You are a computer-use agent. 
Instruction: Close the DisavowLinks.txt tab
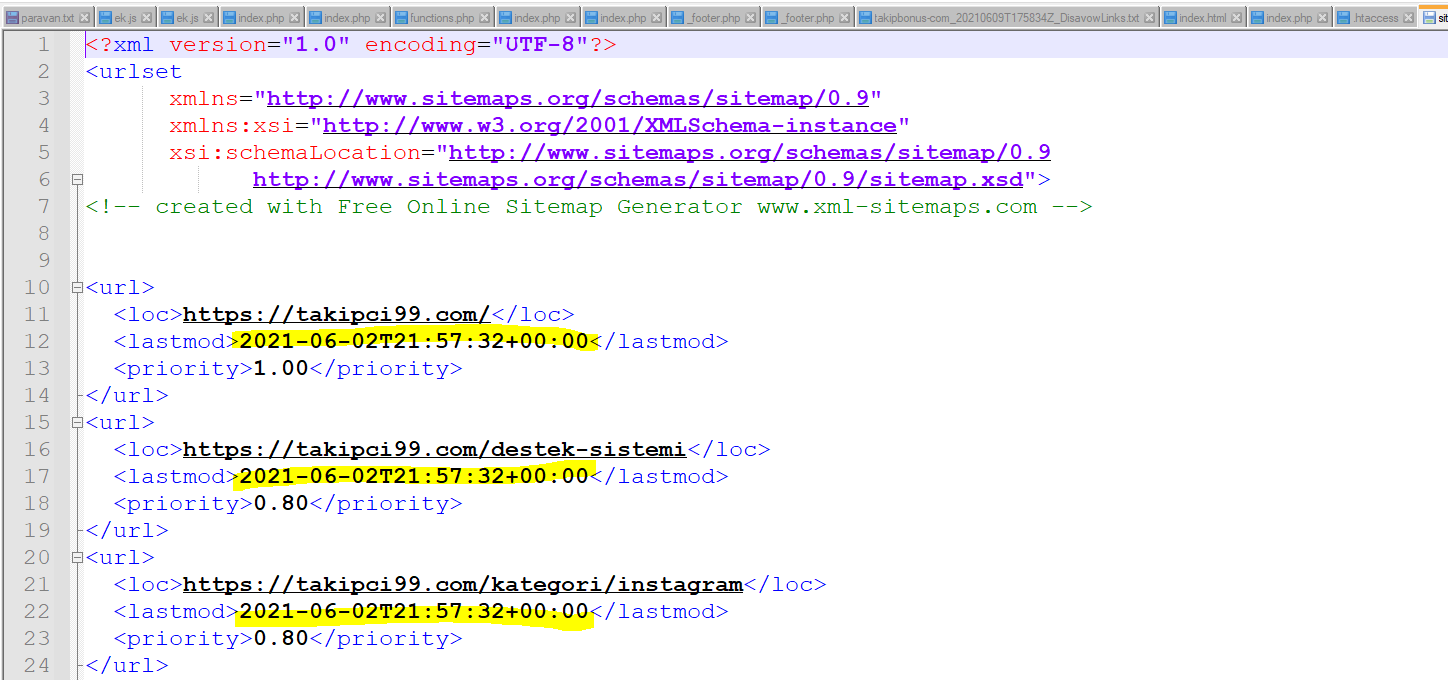pyautogui.click(x=1148, y=18)
